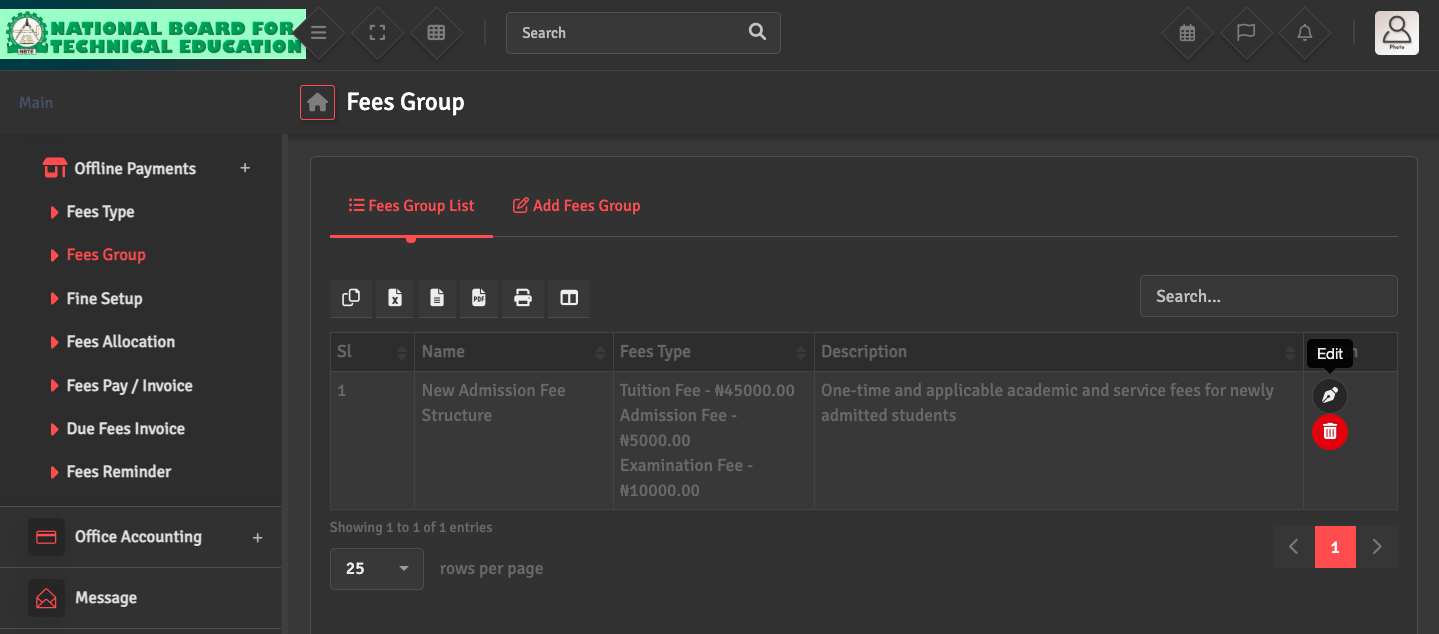The height and width of the screenshot is (634, 1439).
Task: Collapse the Offline Payments section
Action: point(135,169)
